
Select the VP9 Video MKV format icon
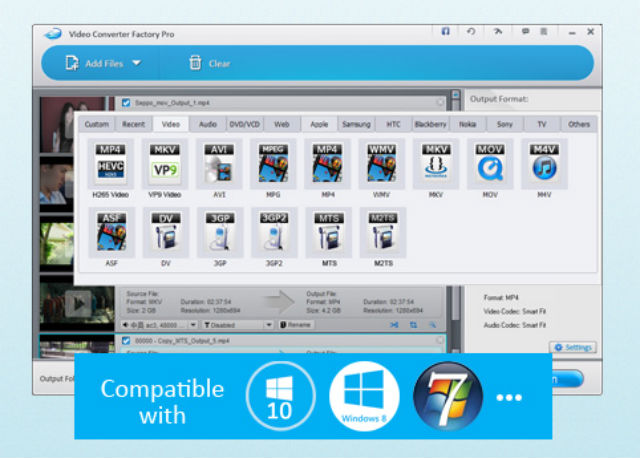point(164,164)
